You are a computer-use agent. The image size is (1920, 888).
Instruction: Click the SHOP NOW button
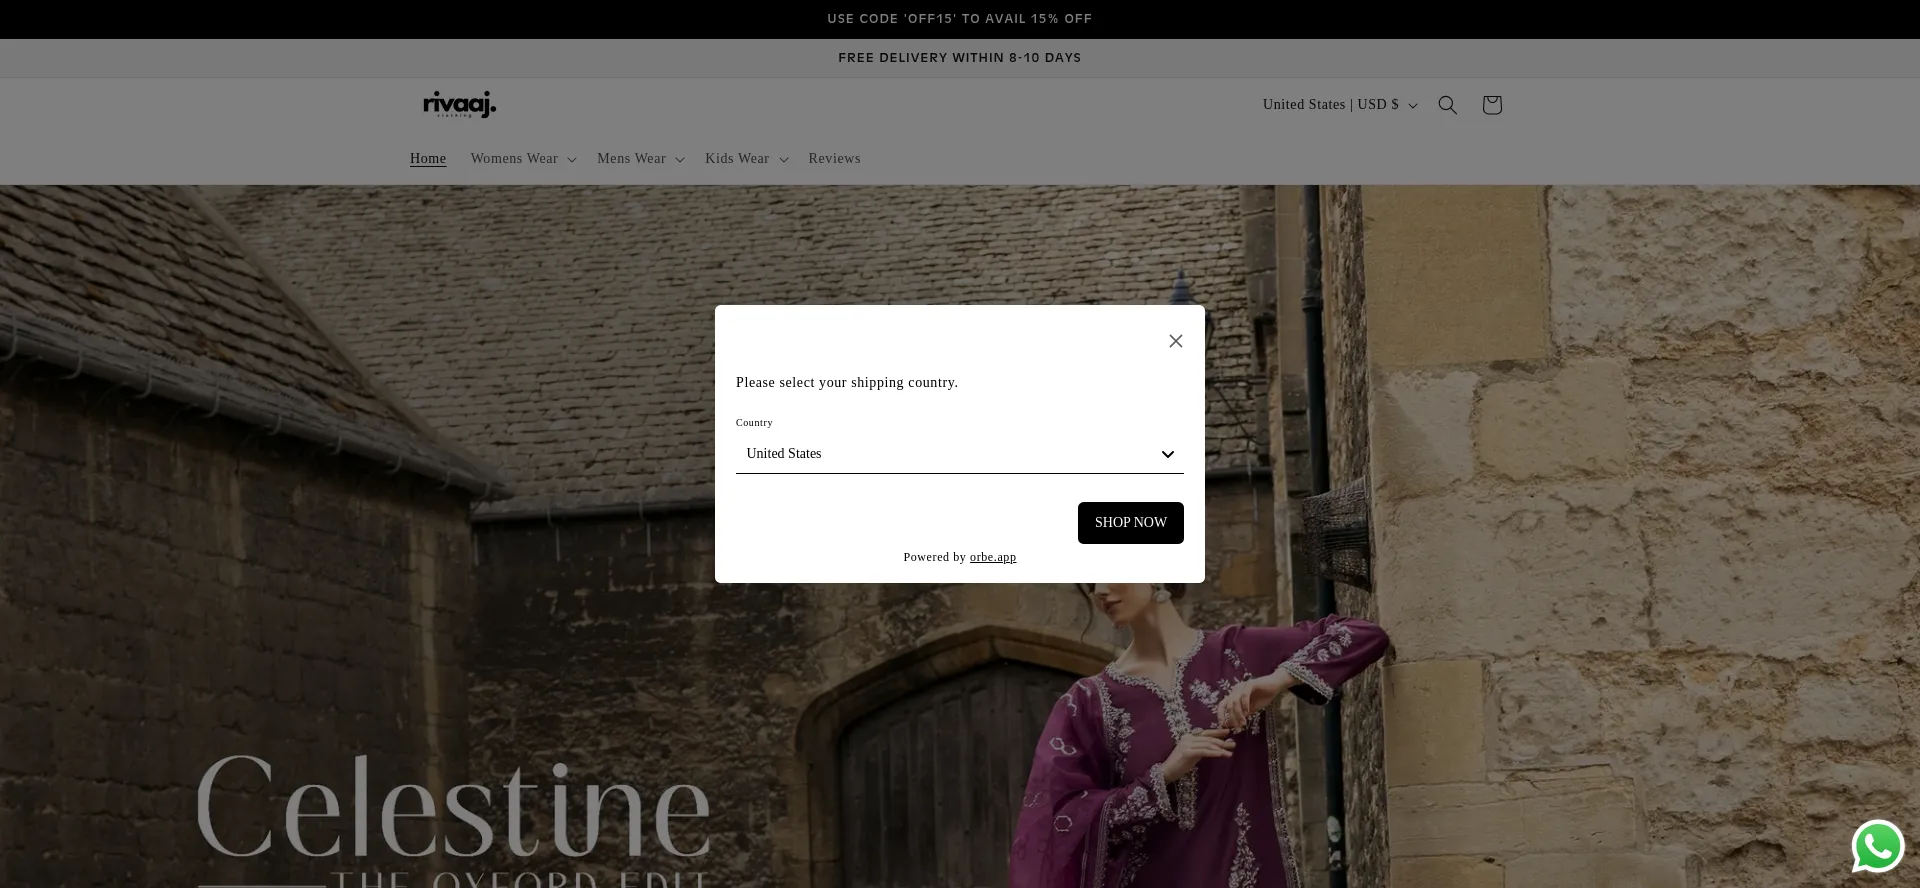[1131, 523]
